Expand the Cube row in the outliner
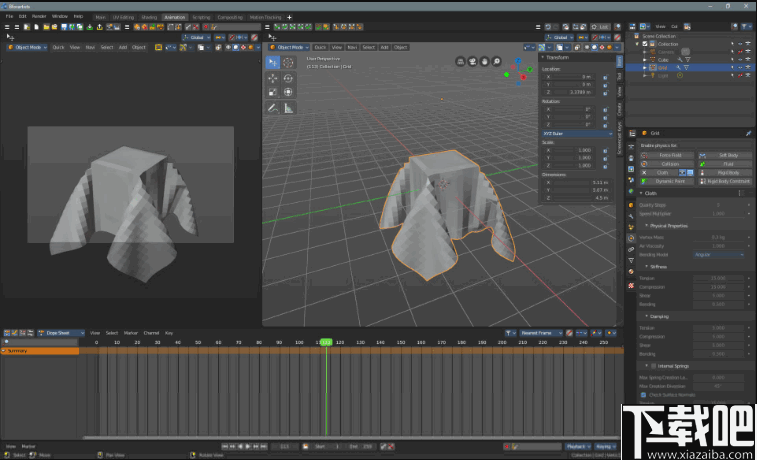757x460 pixels. click(645, 60)
